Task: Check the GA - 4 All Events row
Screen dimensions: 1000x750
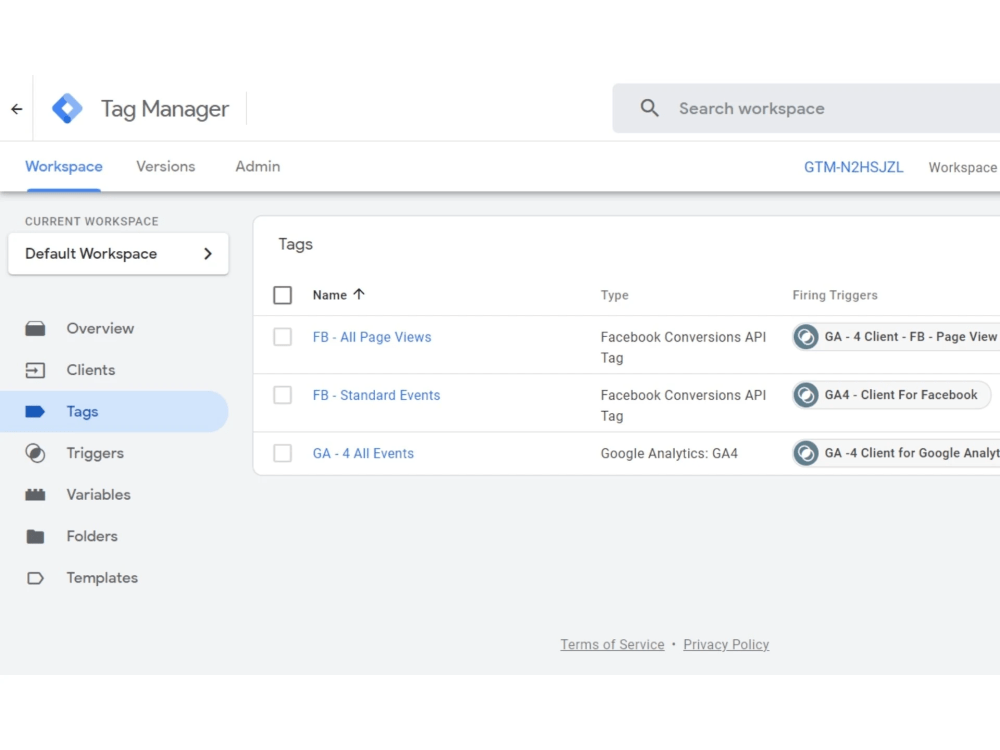Action: (x=283, y=453)
